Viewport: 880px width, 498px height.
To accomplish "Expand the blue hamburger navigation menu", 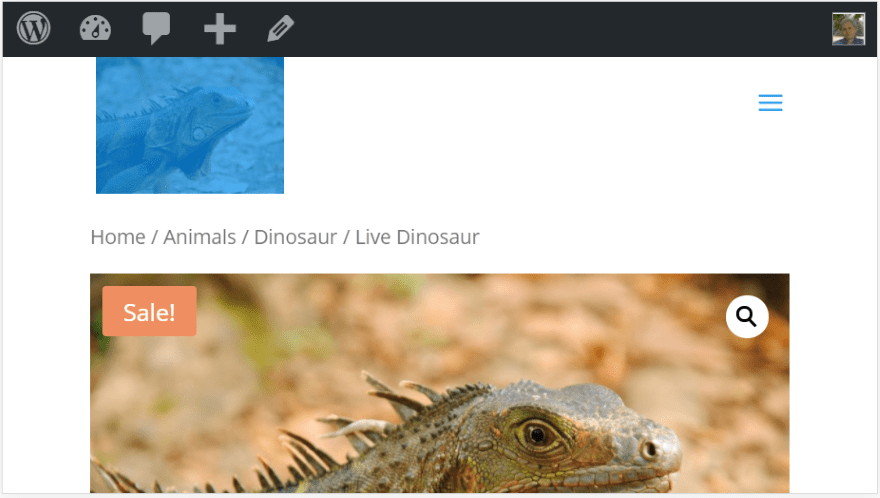I will coord(770,103).
